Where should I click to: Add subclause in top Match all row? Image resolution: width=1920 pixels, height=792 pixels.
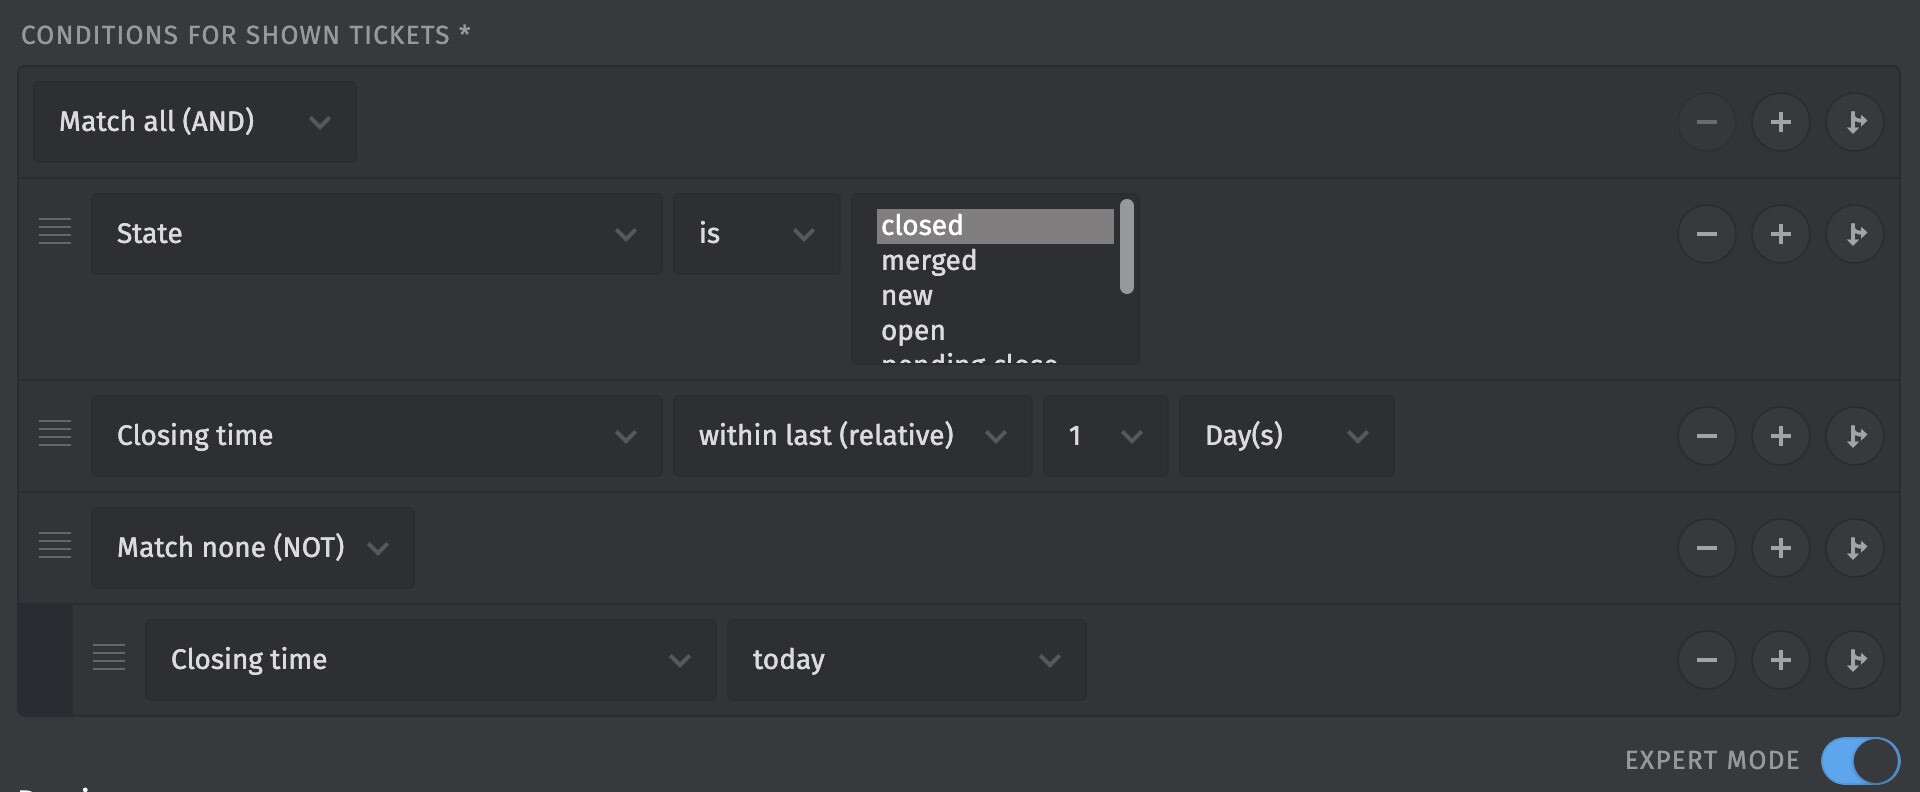click(1855, 122)
